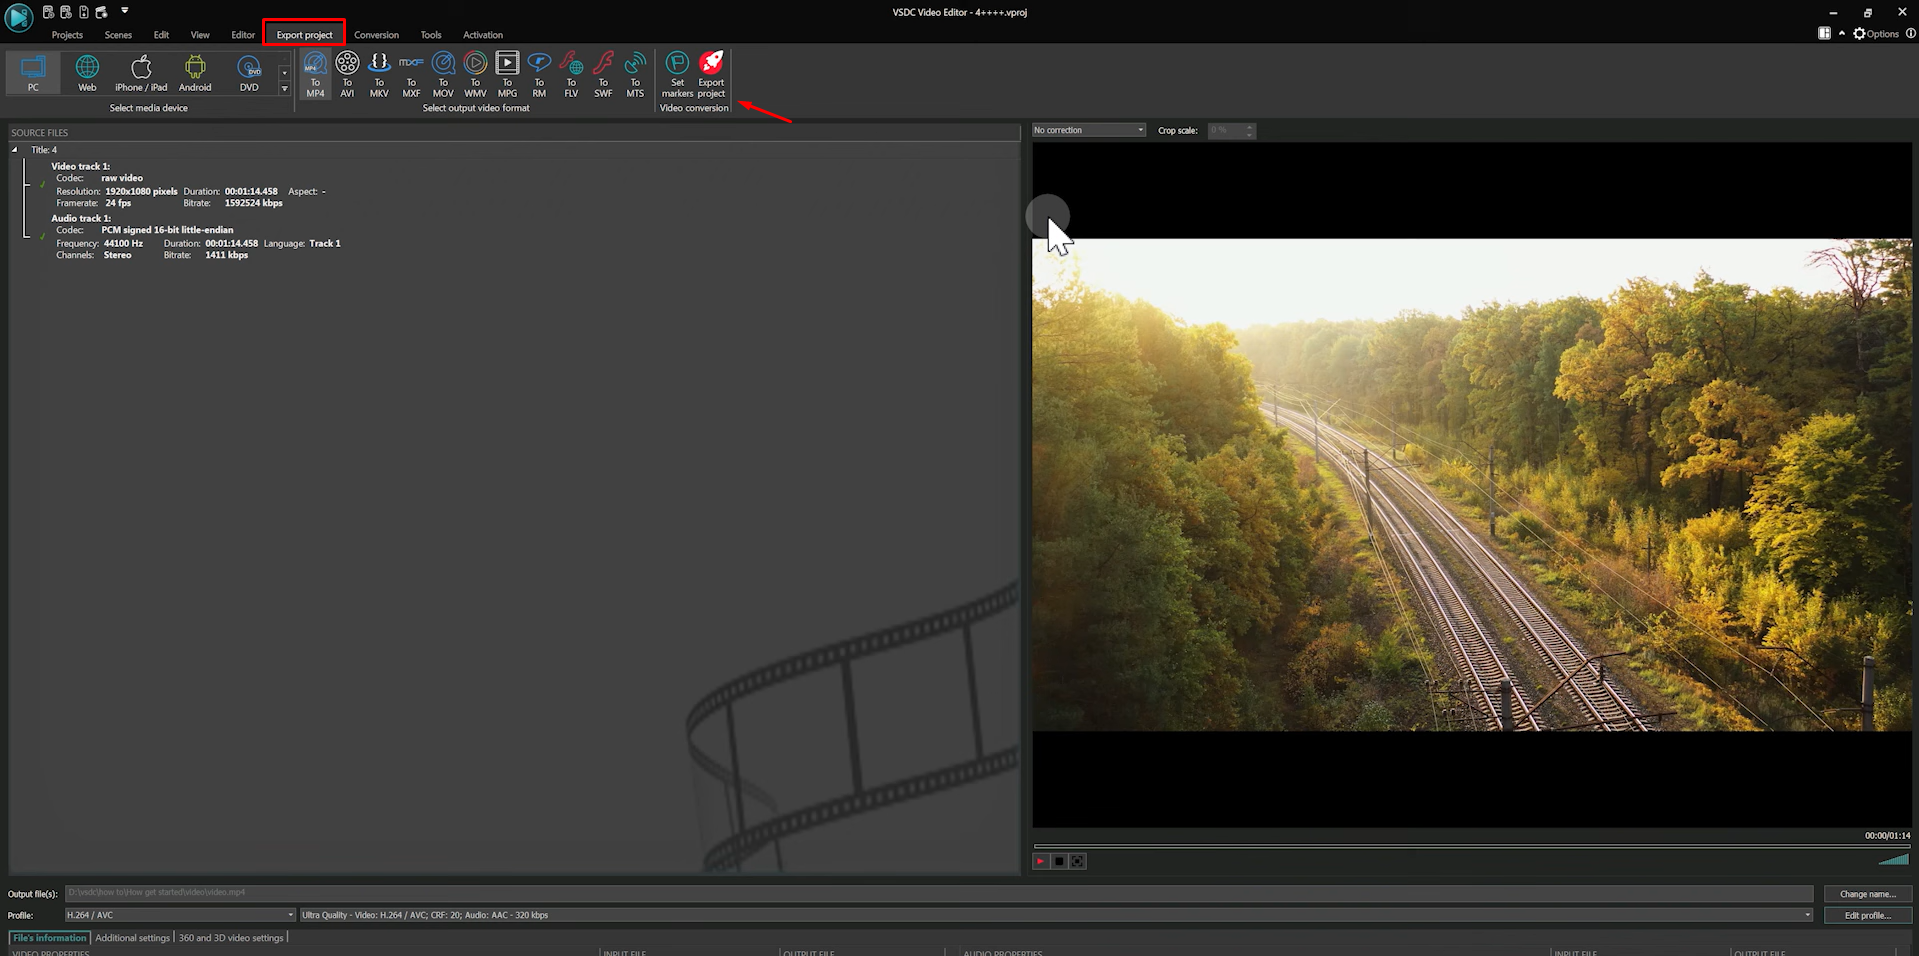Select the Web media device
The height and width of the screenshot is (956, 1919).
pyautogui.click(x=87, y=70)
